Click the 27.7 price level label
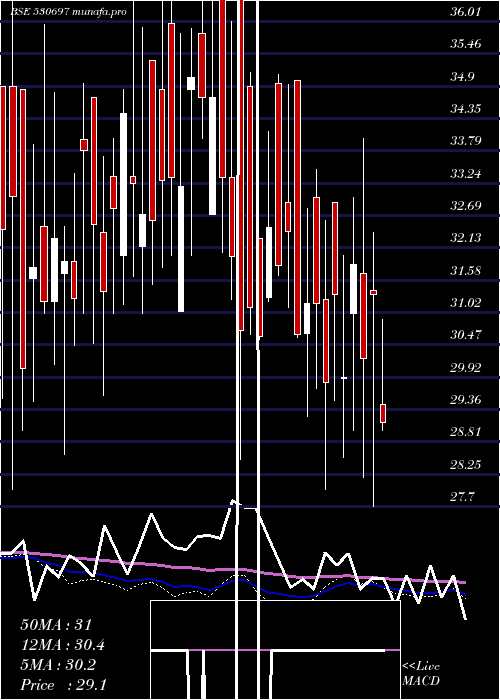The height and width of the screenshot is (700, 500). click(x=462, y=496)
